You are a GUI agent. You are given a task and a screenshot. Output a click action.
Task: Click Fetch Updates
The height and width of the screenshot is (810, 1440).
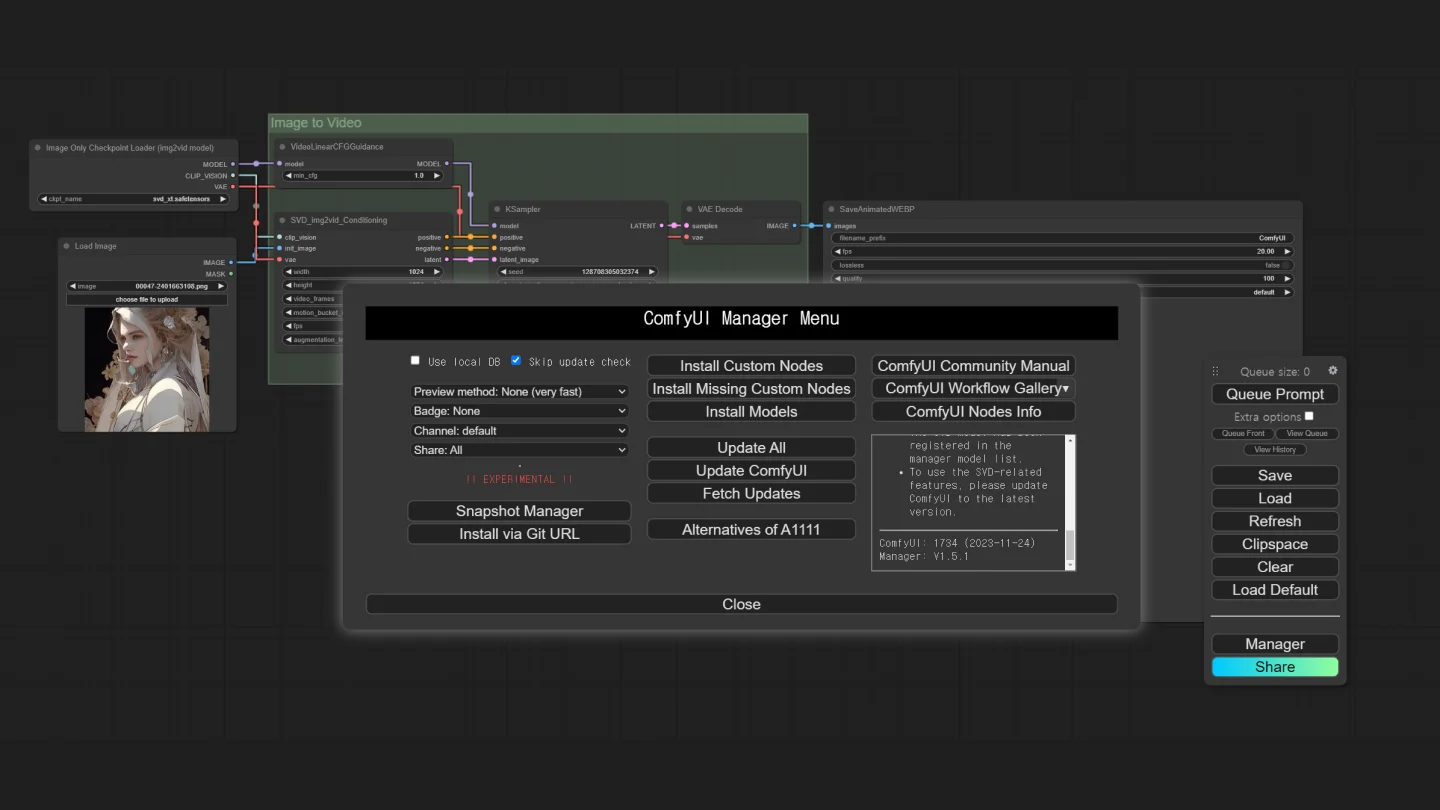click(x=751, y=494)
